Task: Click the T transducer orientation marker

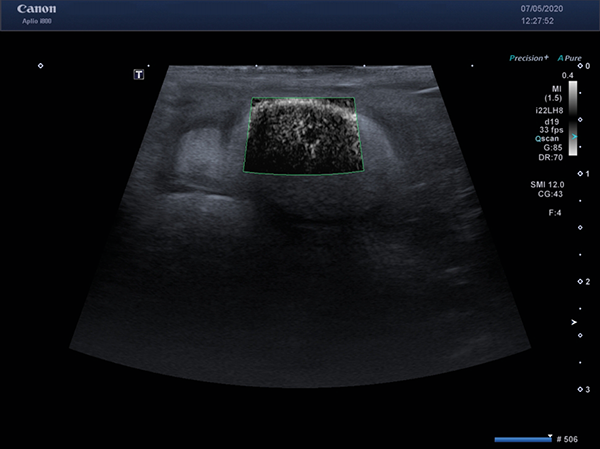Action: (139, 75)
